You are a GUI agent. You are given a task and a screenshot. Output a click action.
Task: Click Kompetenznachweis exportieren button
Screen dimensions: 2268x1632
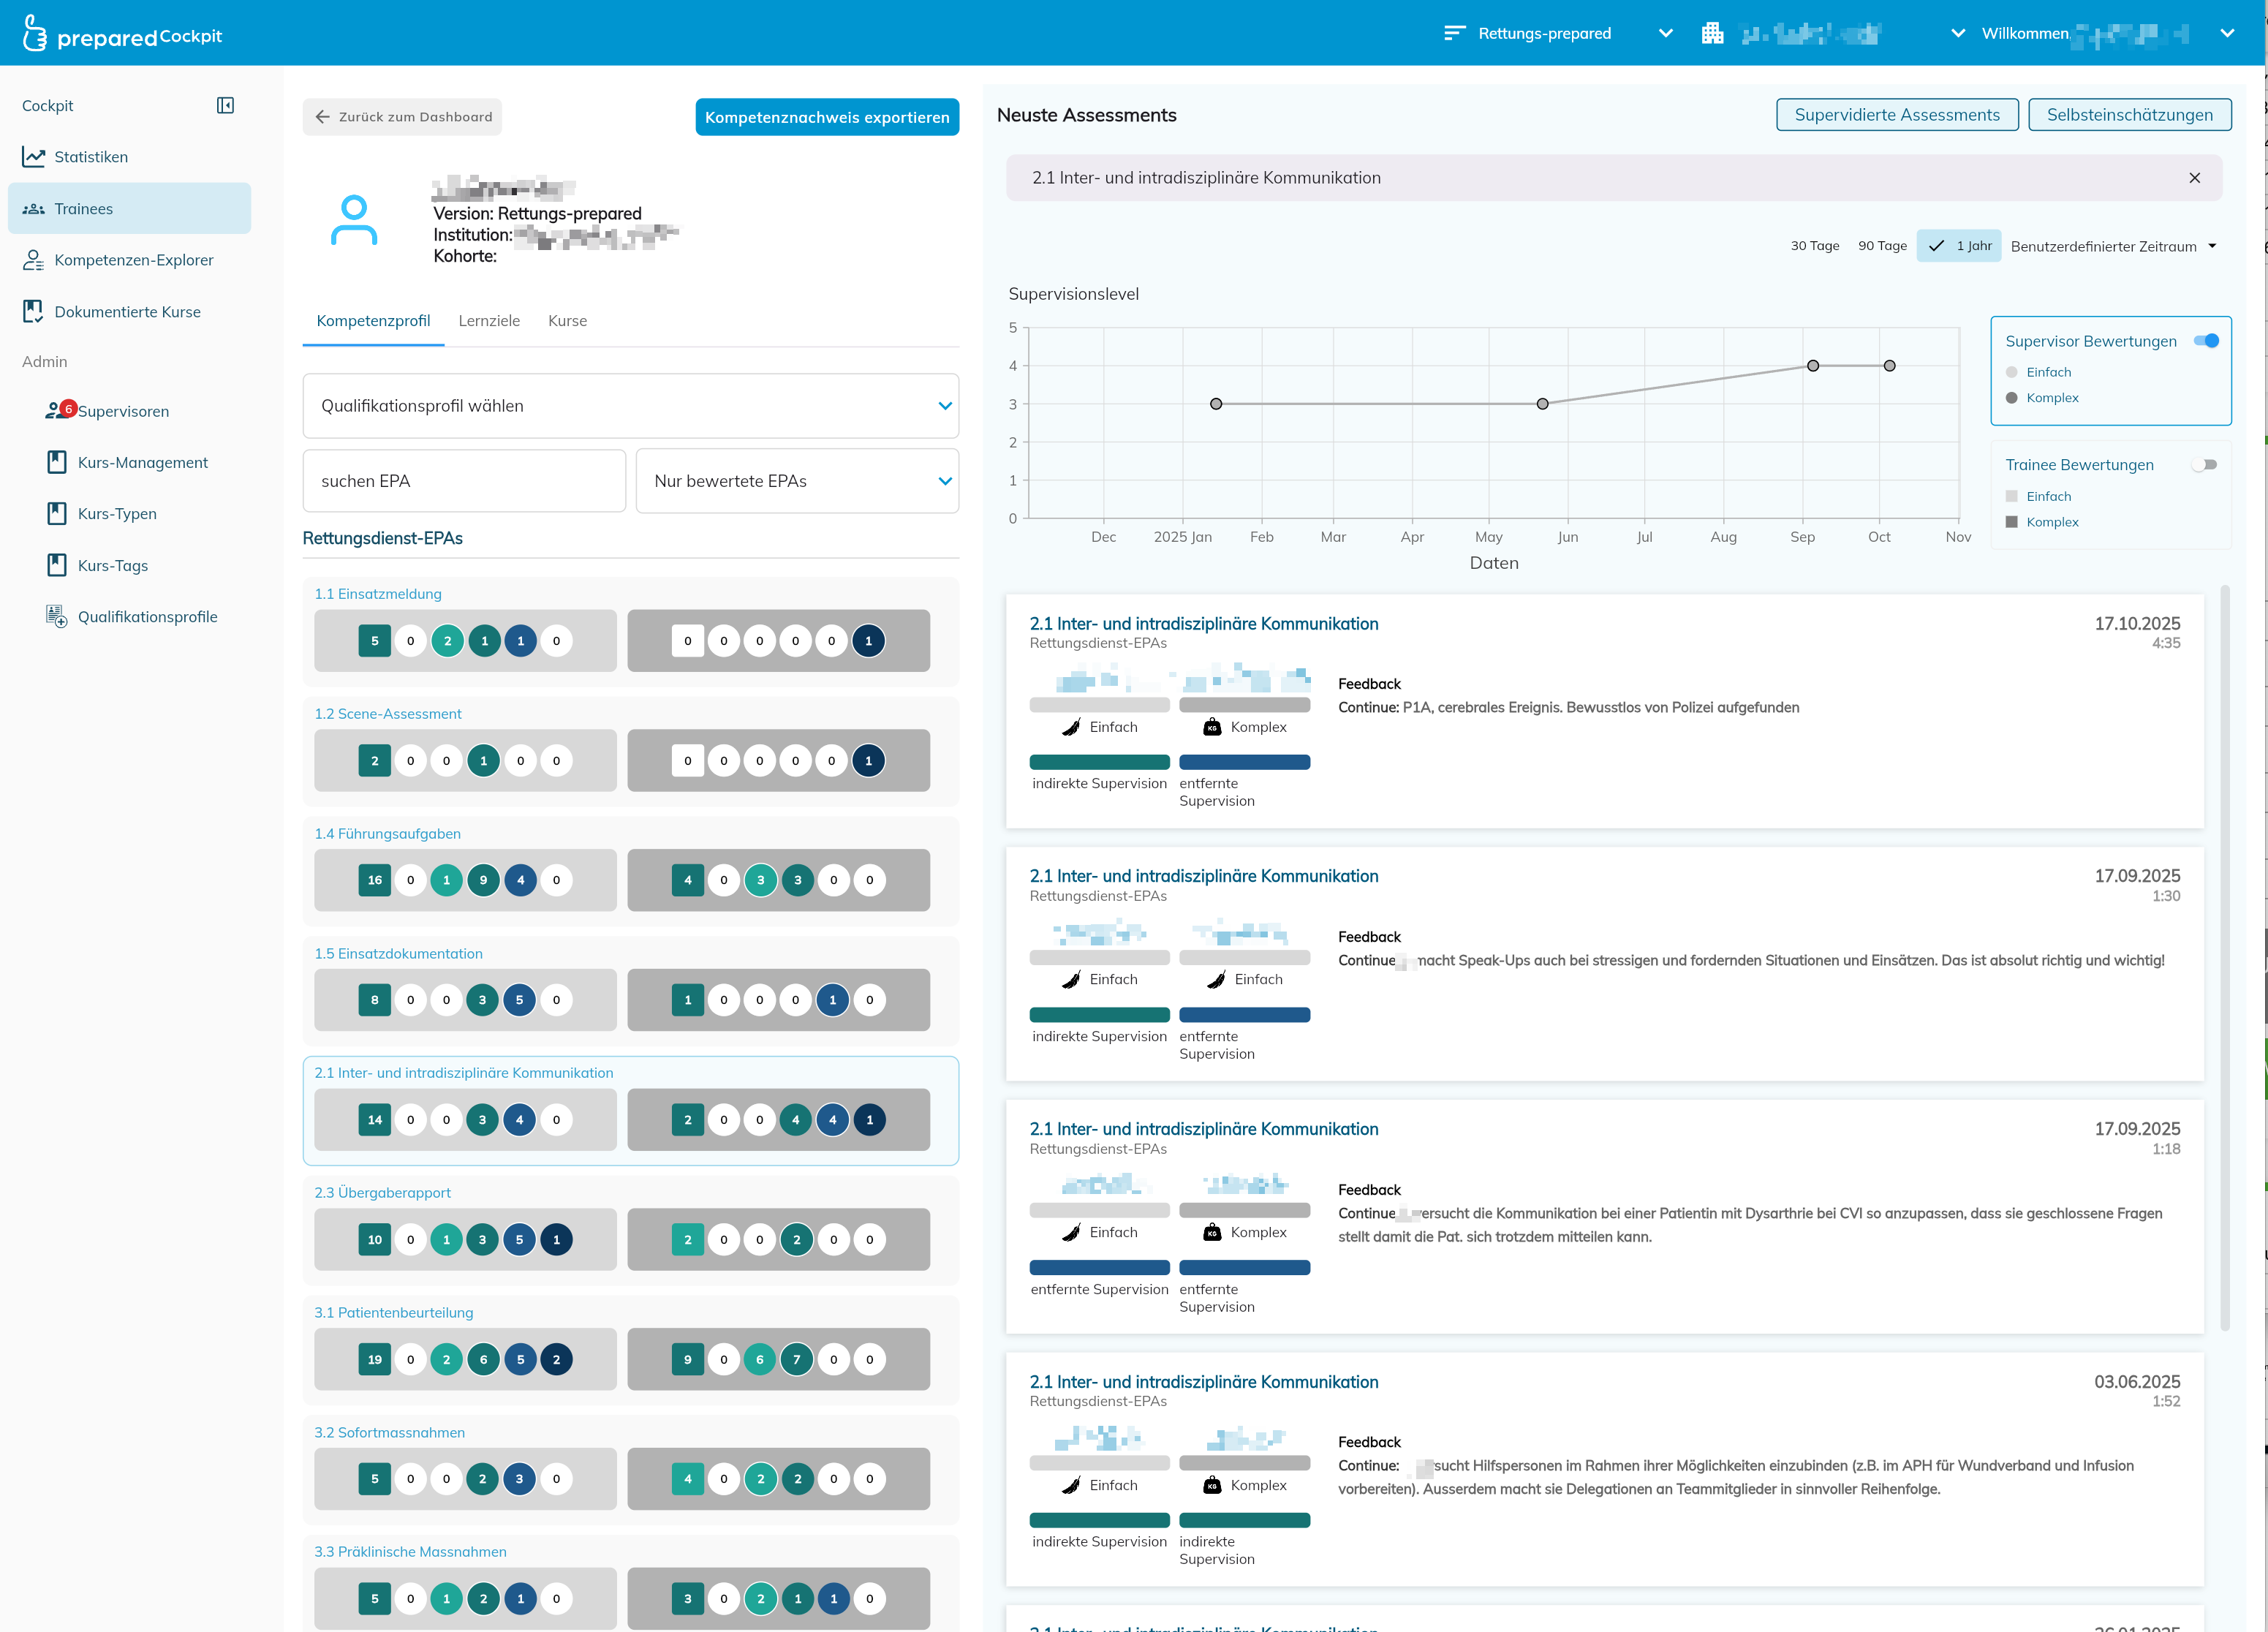826,117
